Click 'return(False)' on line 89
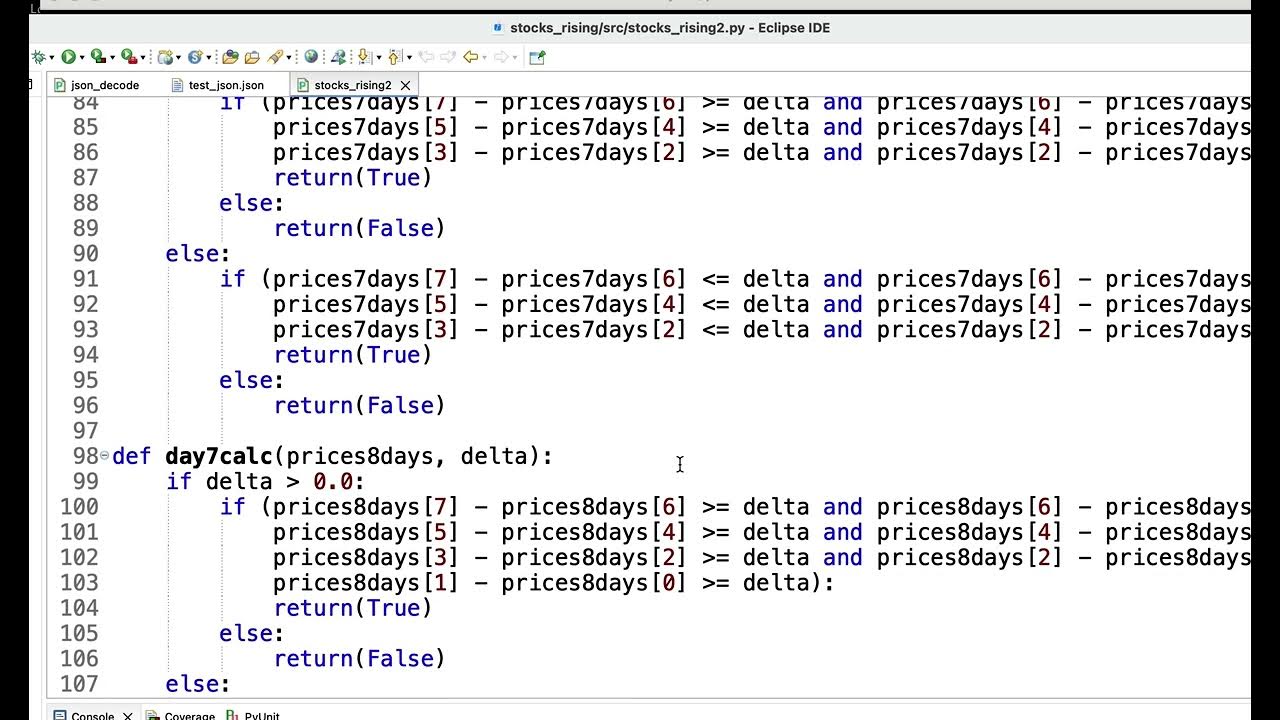Viewport: 1280px width, 720px height. click(x=360, y=228)
